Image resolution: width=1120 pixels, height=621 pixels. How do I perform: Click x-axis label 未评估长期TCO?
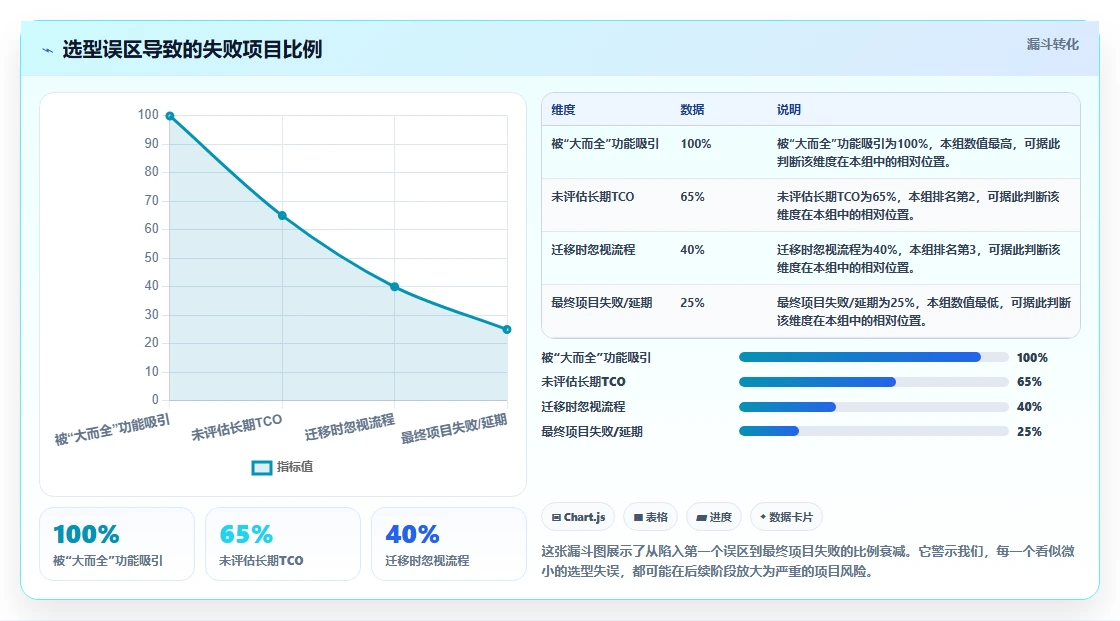[236, 427]
